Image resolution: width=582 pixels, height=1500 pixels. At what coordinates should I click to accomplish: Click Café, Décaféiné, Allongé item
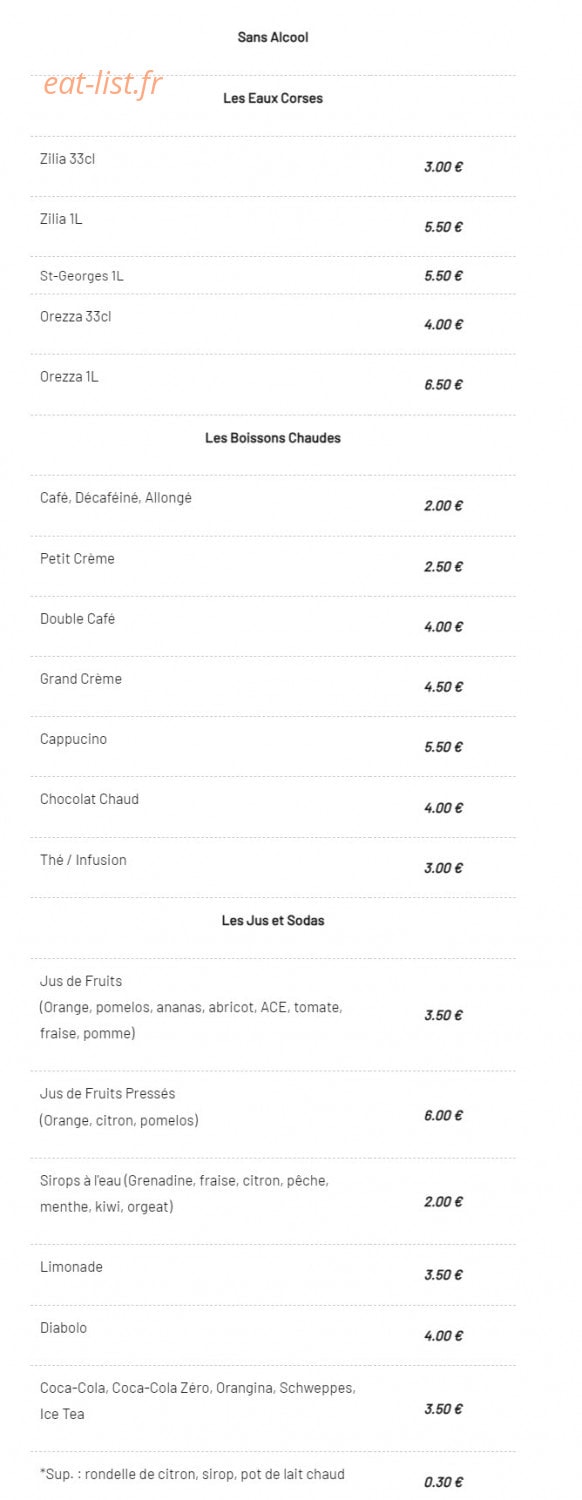coord(116,498)
